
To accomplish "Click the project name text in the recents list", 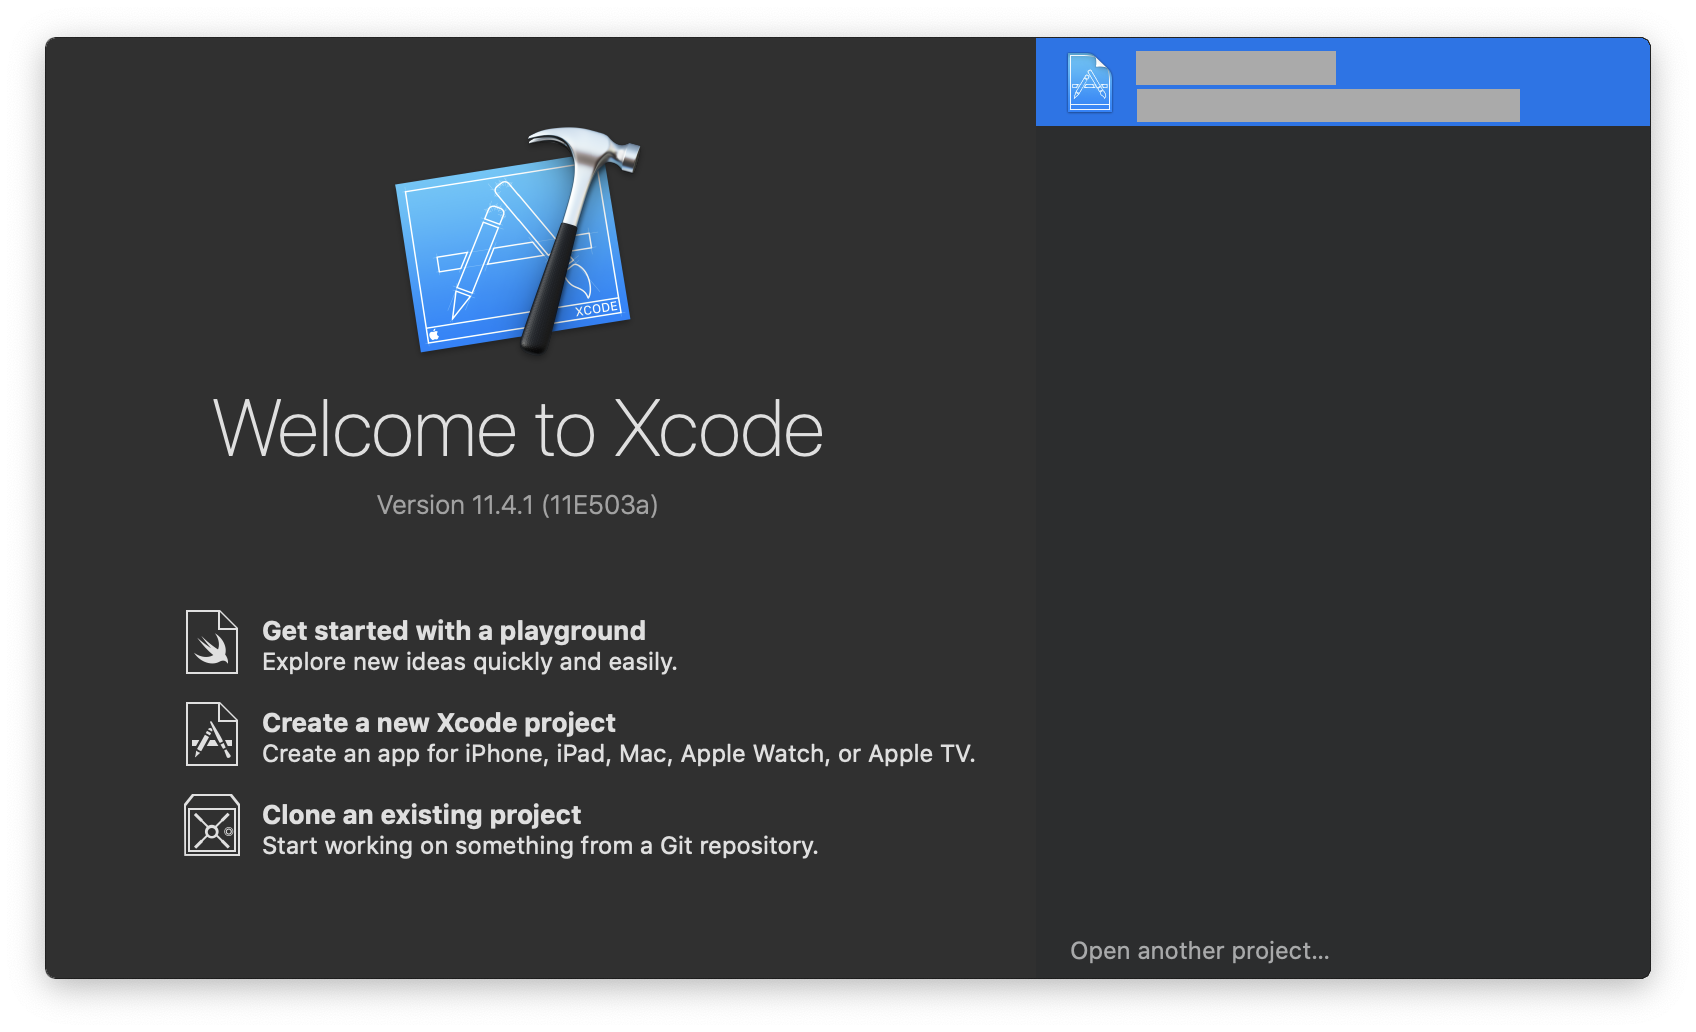I will (x=1236, y=68).
